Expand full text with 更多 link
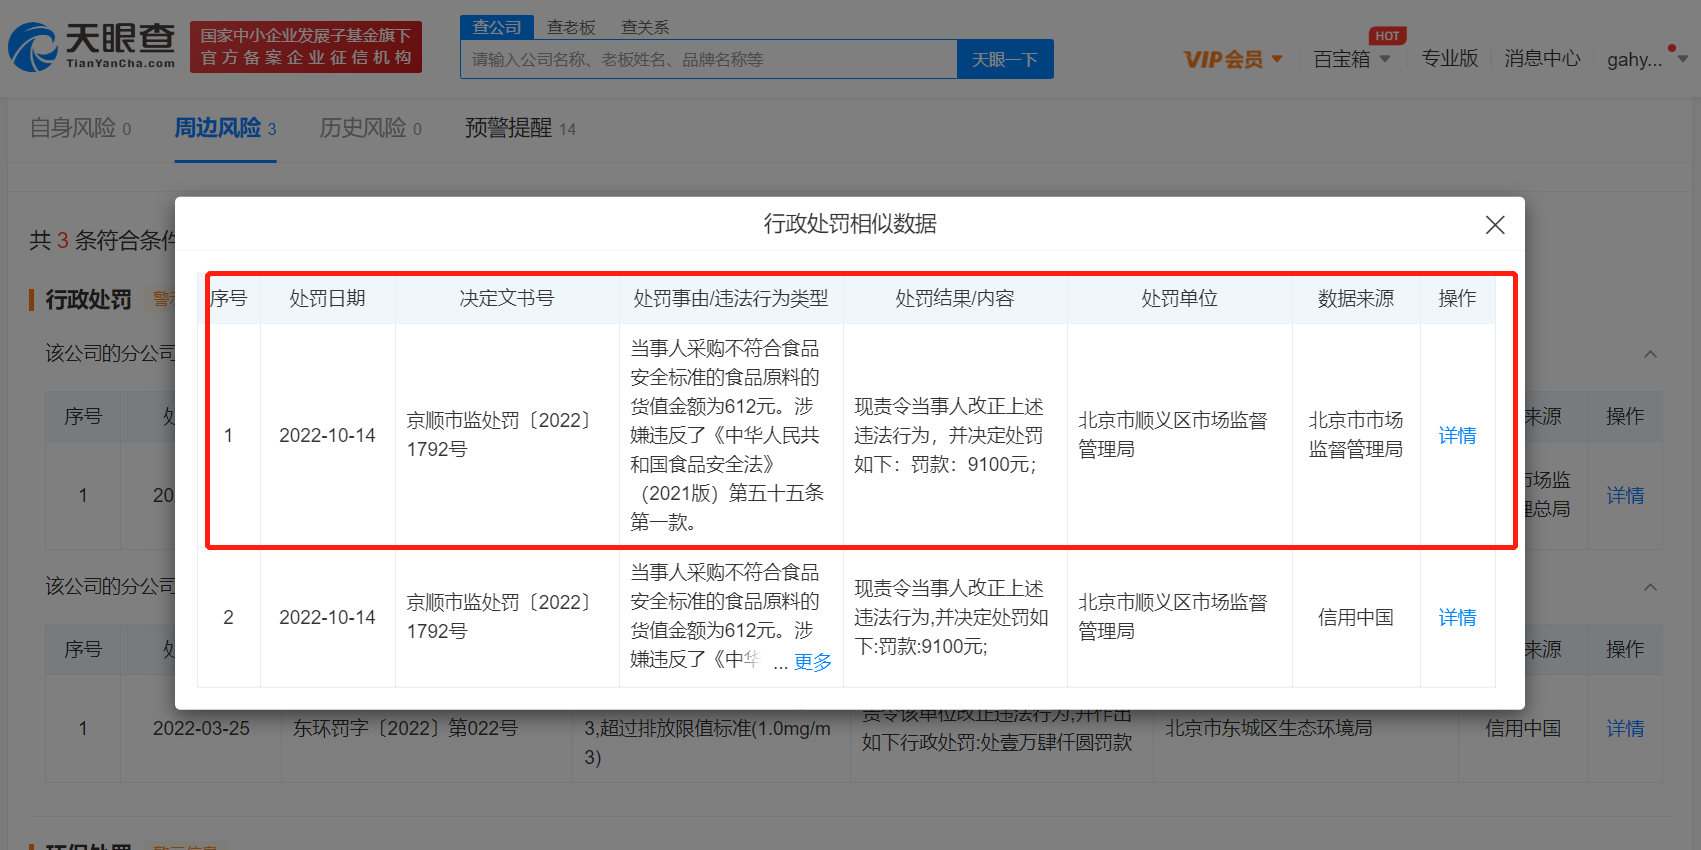 (812, 662)
